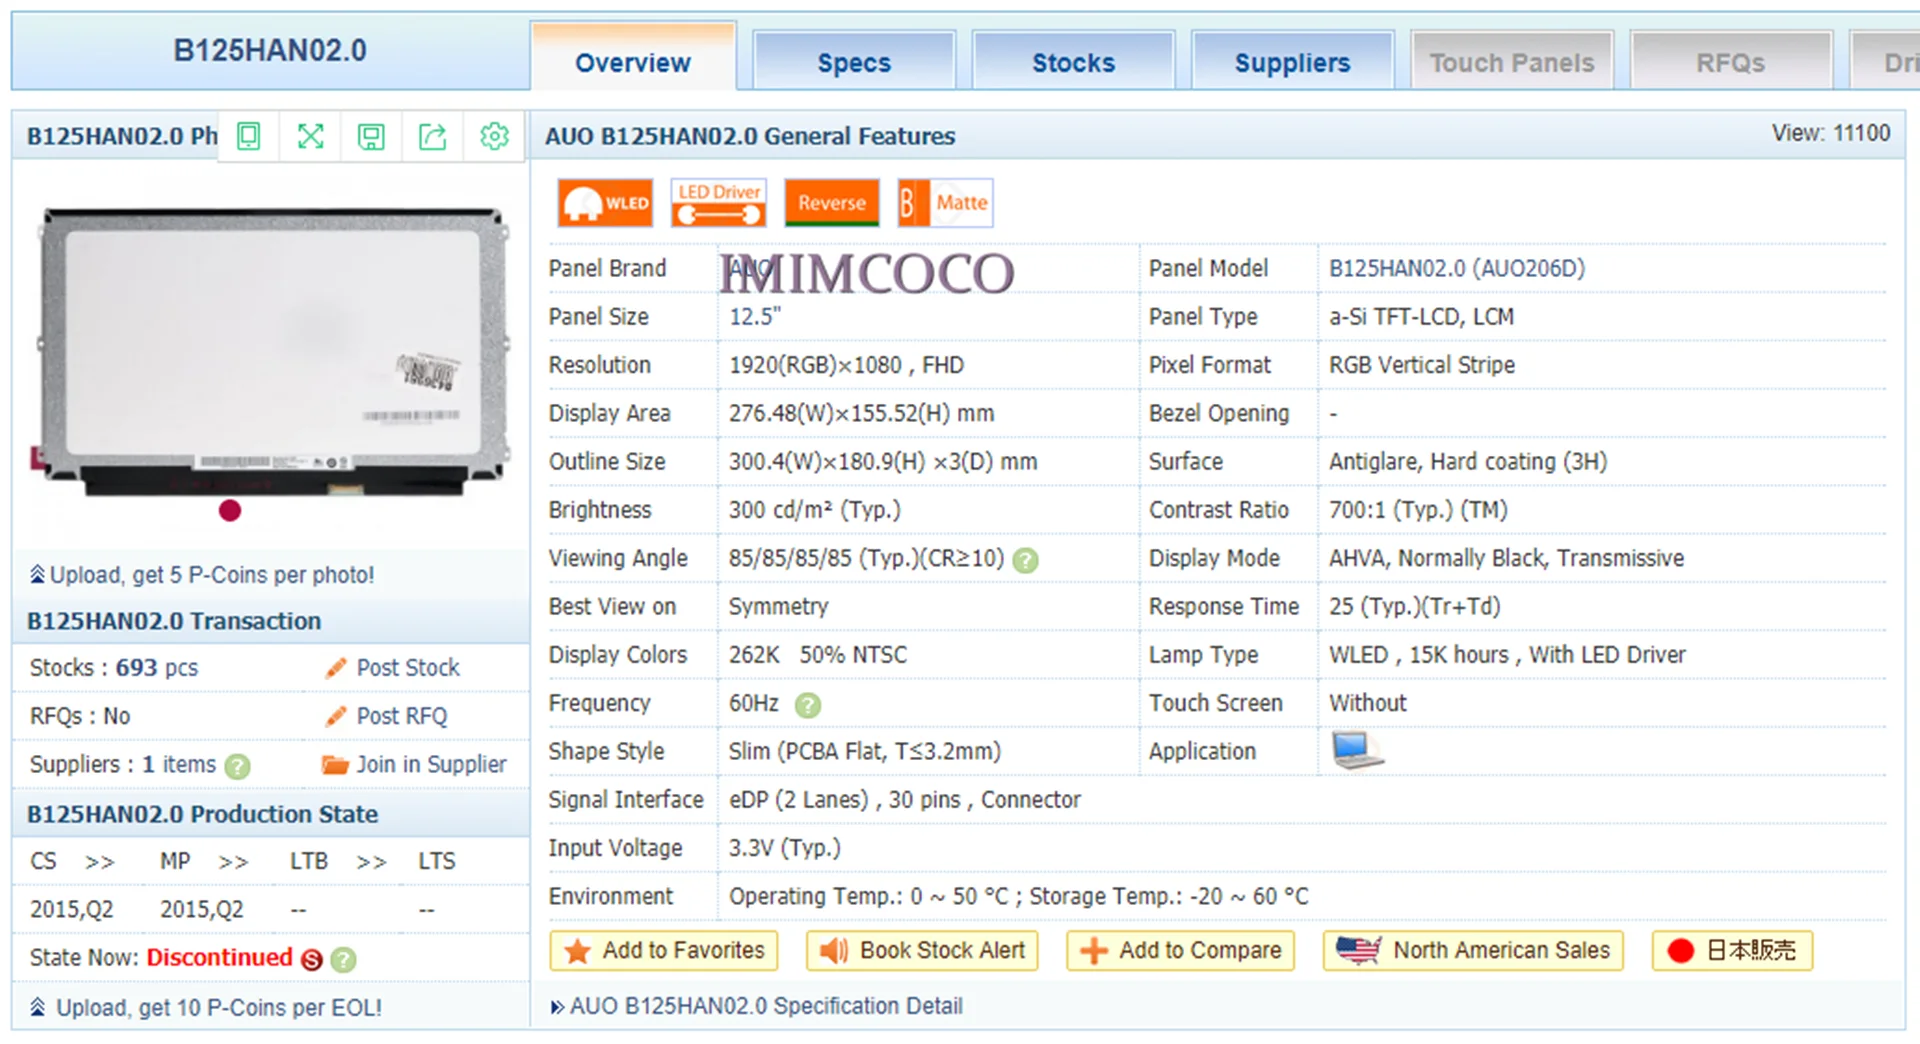The width and height of the screenshot is (1920, 1044).
Task: Click North American Sales button
Action: (x=1473, y=950)
